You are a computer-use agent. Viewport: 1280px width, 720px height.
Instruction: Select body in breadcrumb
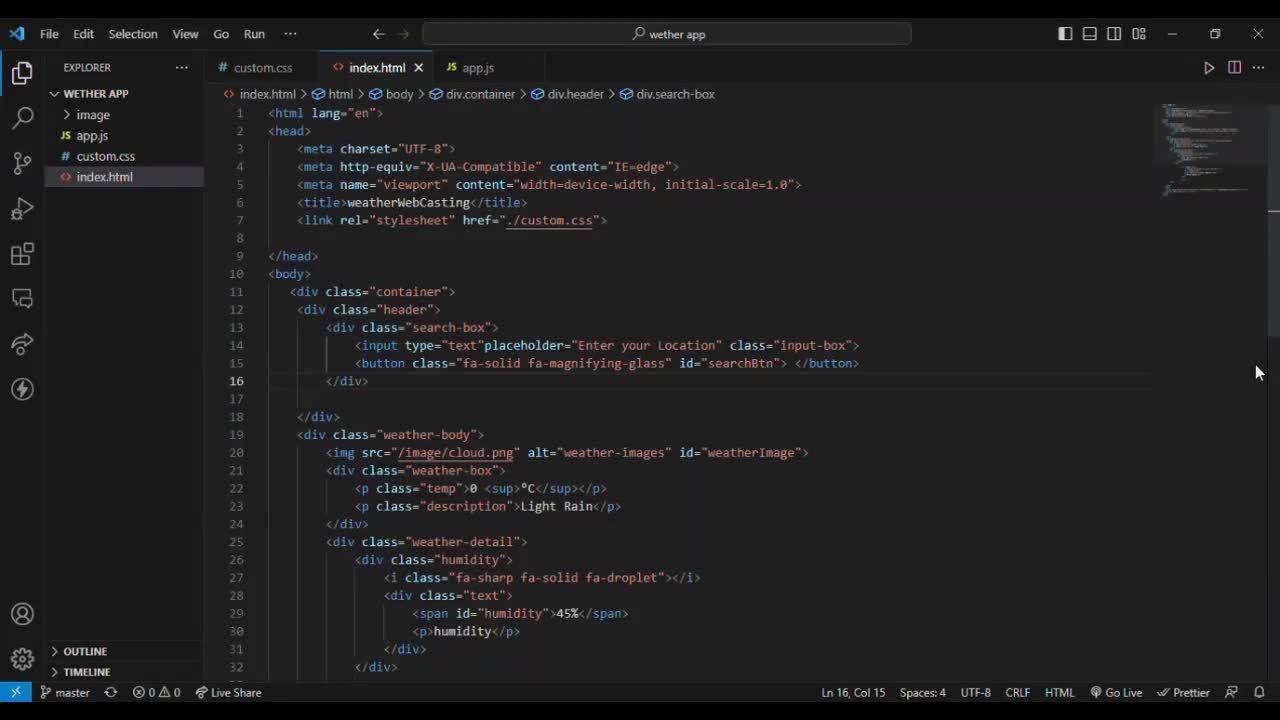391,94
